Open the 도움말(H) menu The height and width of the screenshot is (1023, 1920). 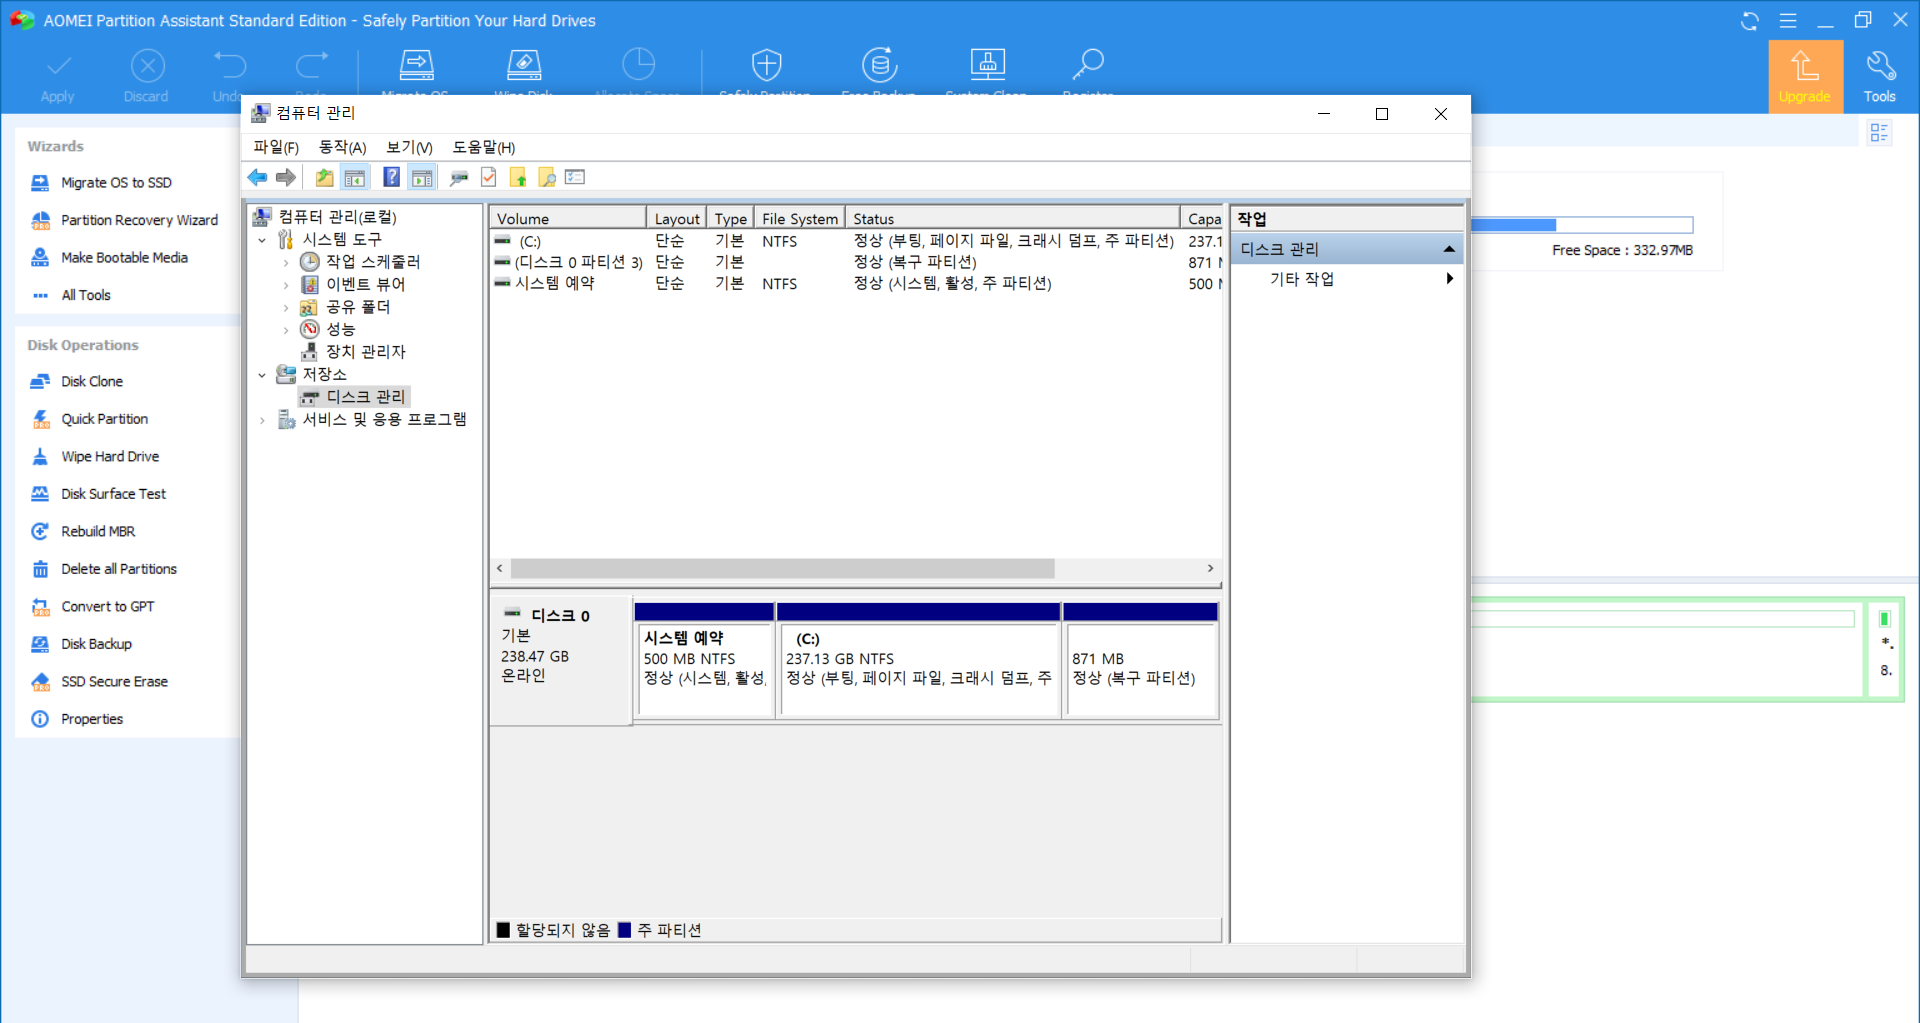click(x=483, y=147)
